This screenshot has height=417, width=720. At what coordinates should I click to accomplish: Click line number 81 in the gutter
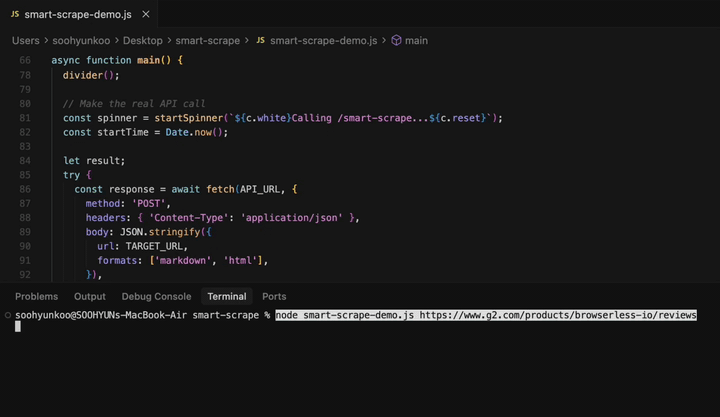(25, 118)
